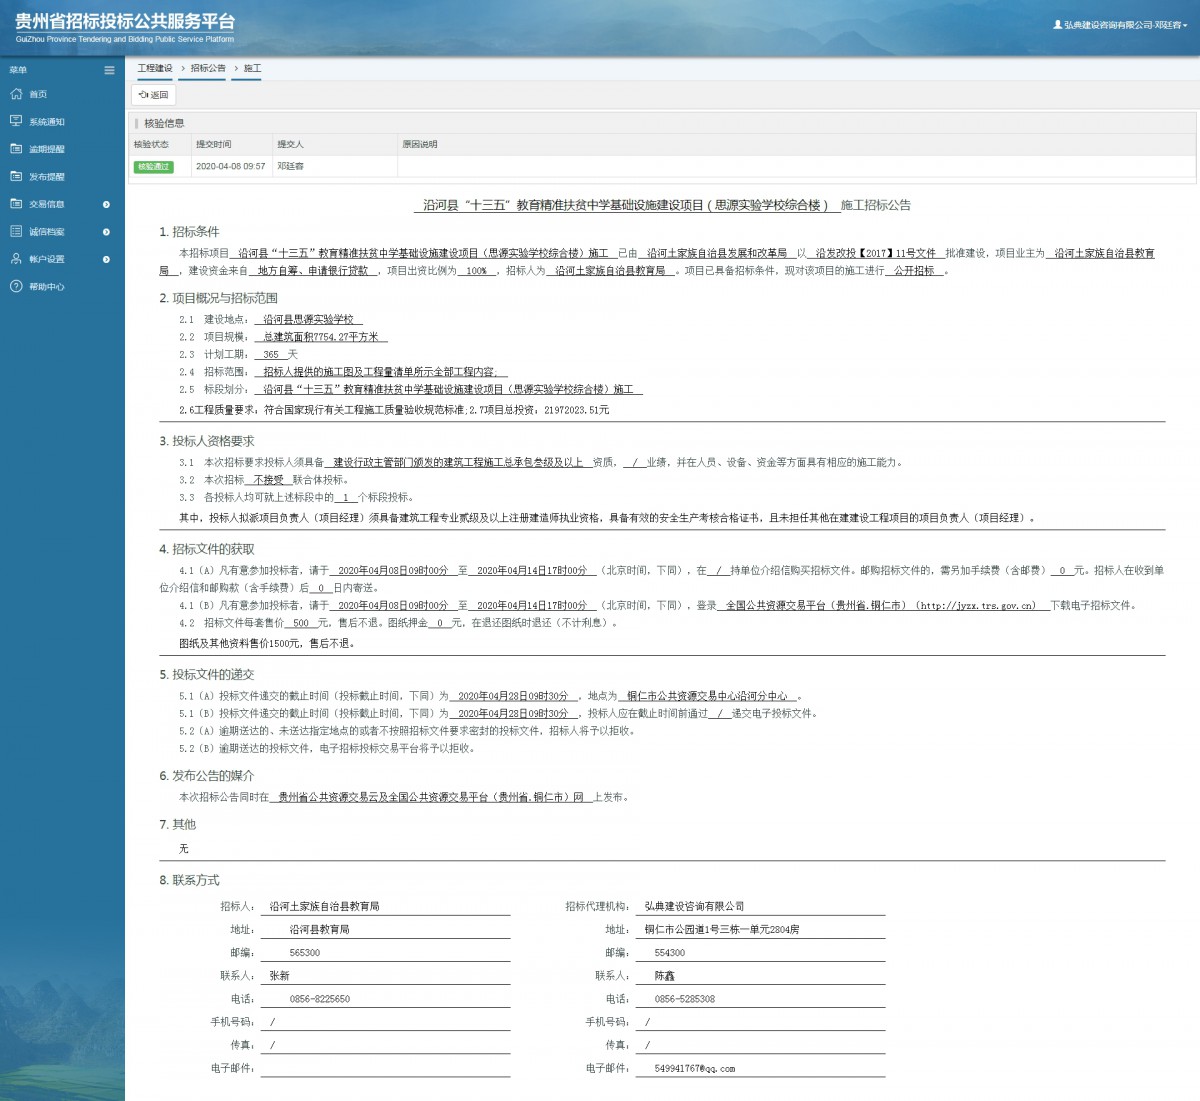Click the user avatar icon in header
This screenshot has width=1200, height=1101.
pyautogui.click(x=1057, y=25)
